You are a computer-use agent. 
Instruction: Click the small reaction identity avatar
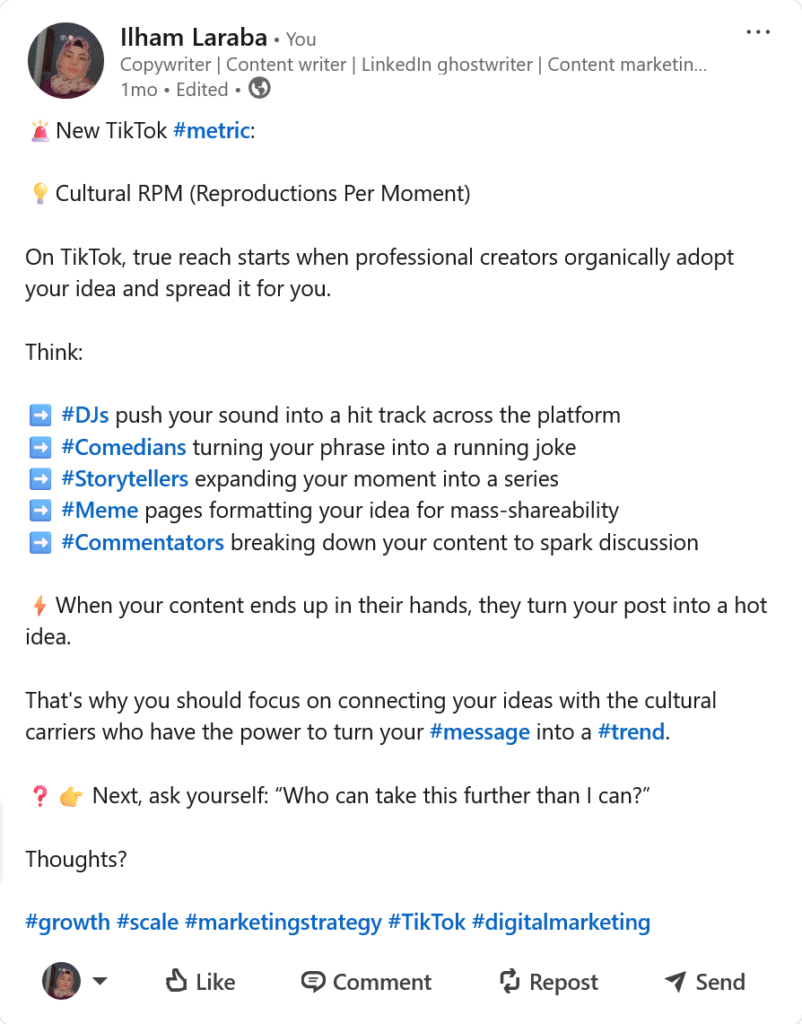point(61,981)
